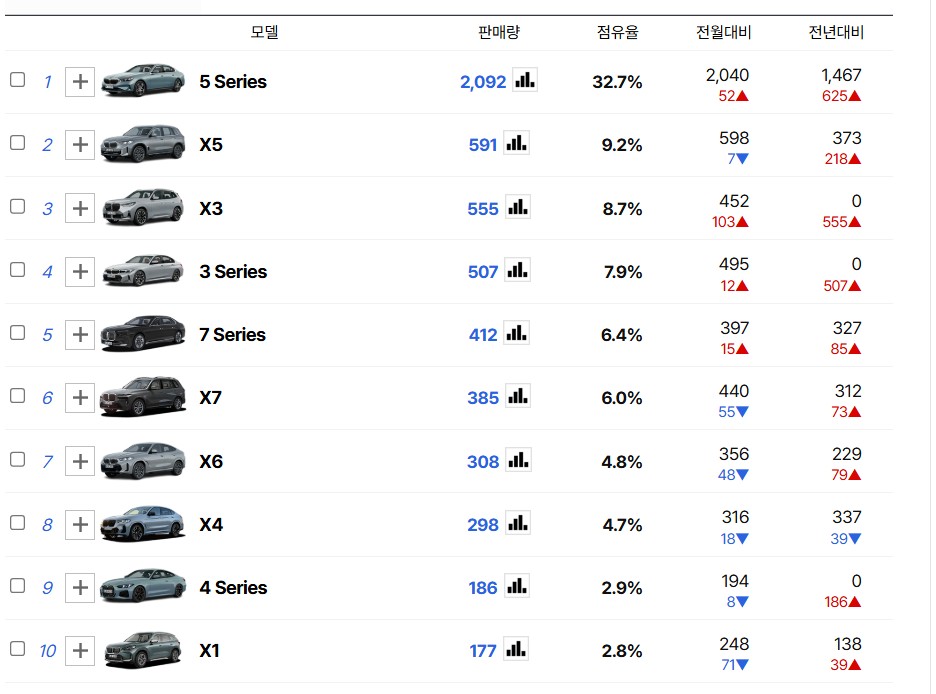Open sales chart icon for 3 Series
Image resolution: width=936 pixels, height=694 pixels.
pyautogui.click(x=518, y=270)
